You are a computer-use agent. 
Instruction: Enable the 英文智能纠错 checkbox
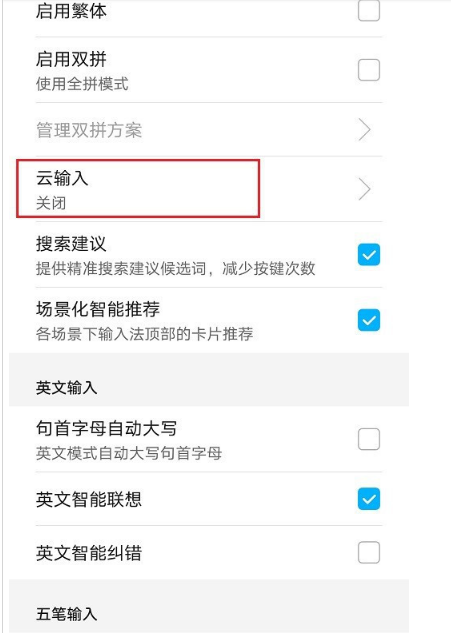pyautogui.click(x=369, y=552)
